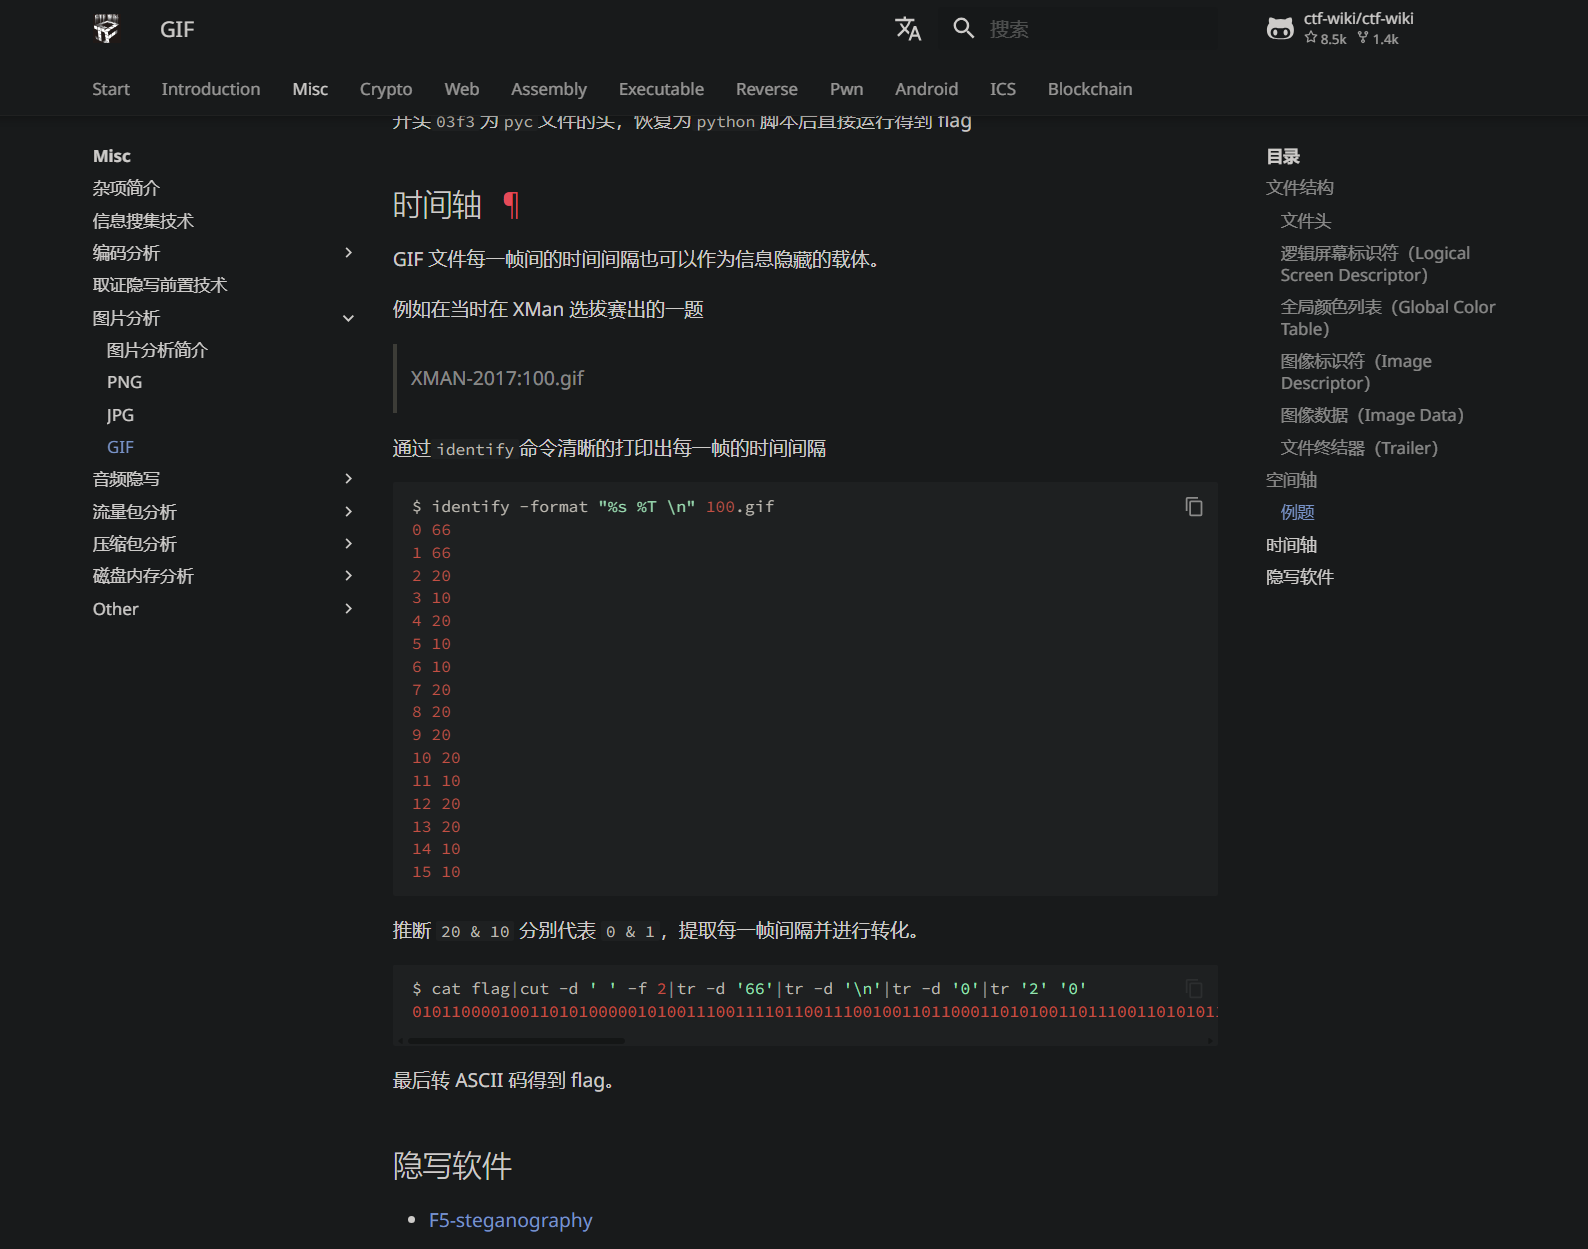Expand the 音频隐写 sidebar section
The width and height of the screenshot is (1588, 1249).
348,479
